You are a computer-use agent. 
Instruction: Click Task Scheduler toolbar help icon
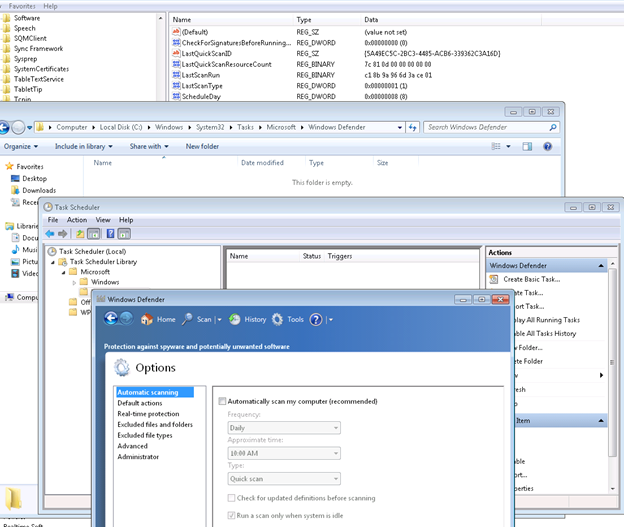[111, 234]
